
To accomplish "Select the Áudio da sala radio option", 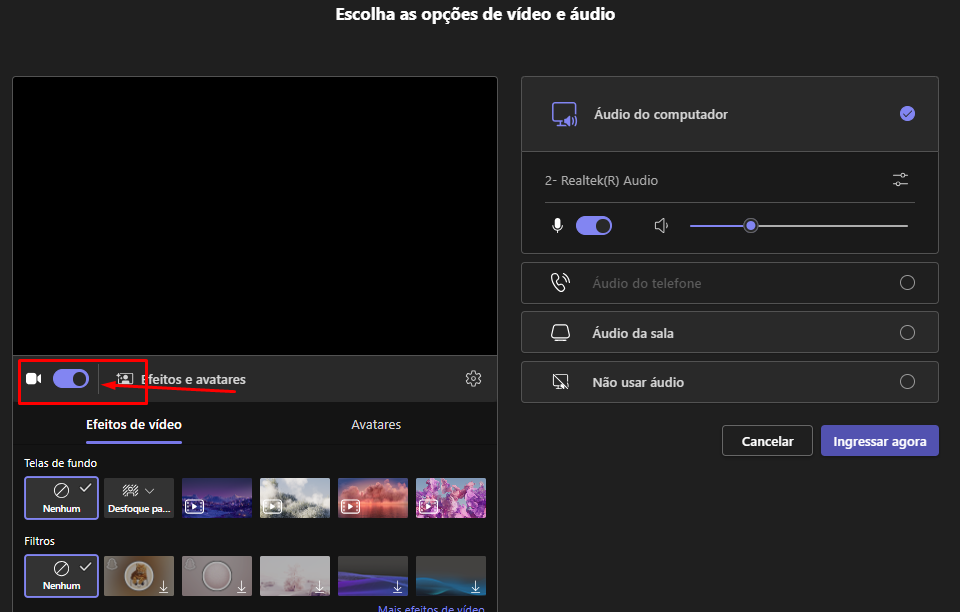I will click(x=907, y=332).
